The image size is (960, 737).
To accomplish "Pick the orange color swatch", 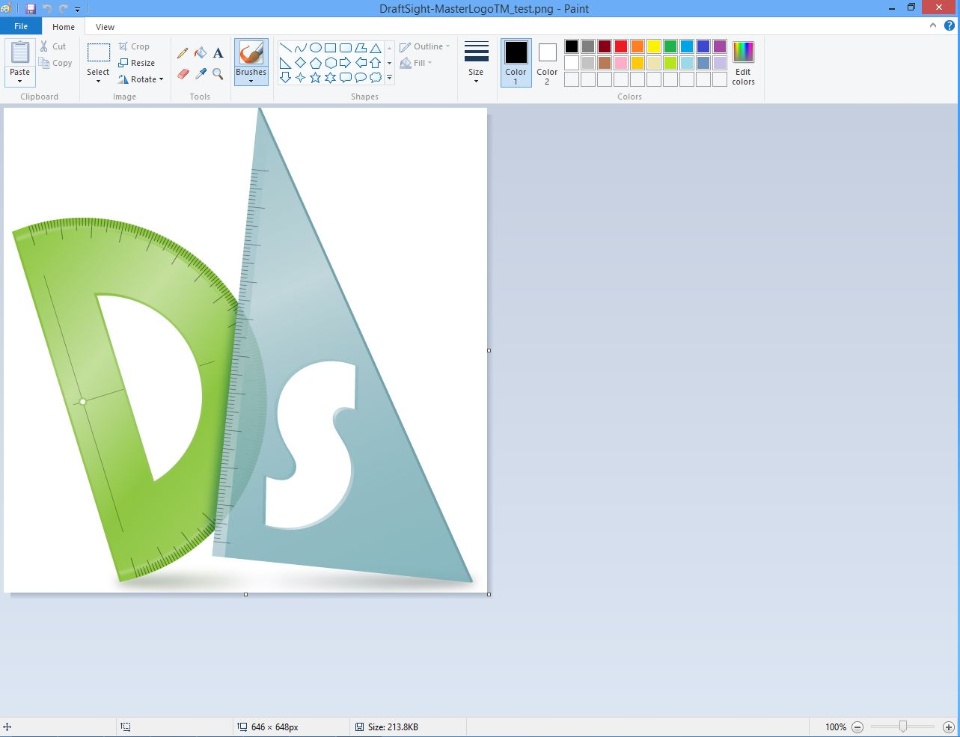I will pyautogui.click(x=637, y=47).
